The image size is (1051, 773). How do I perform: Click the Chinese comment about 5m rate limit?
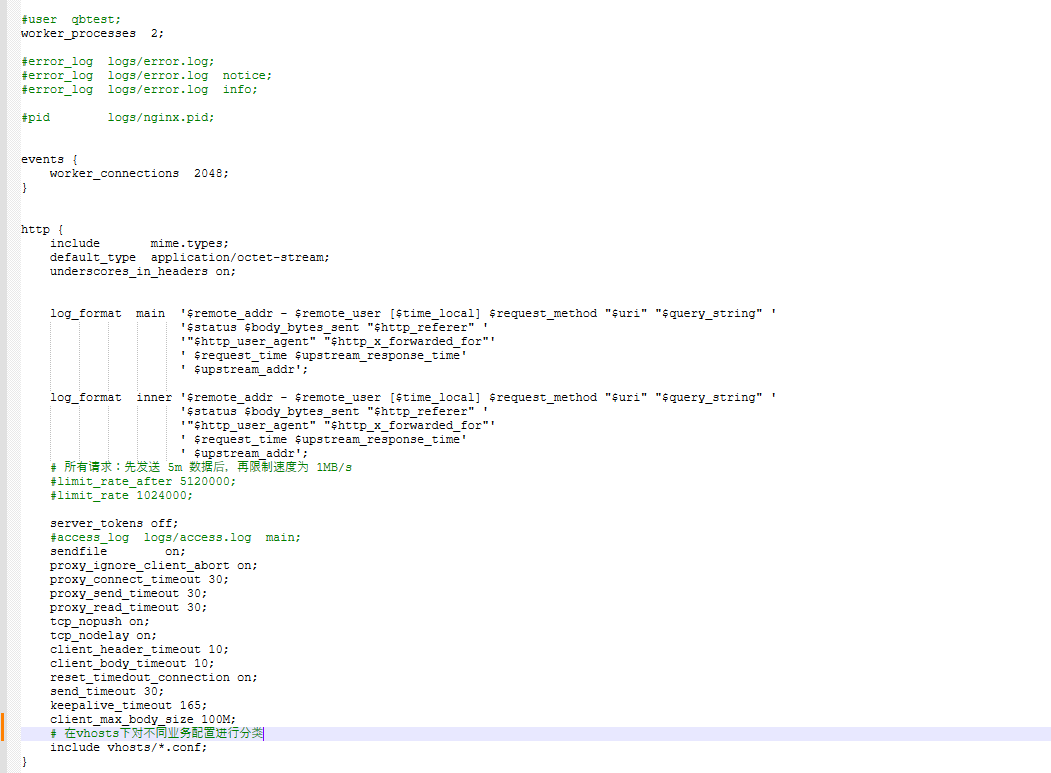(x=201, y=467)
